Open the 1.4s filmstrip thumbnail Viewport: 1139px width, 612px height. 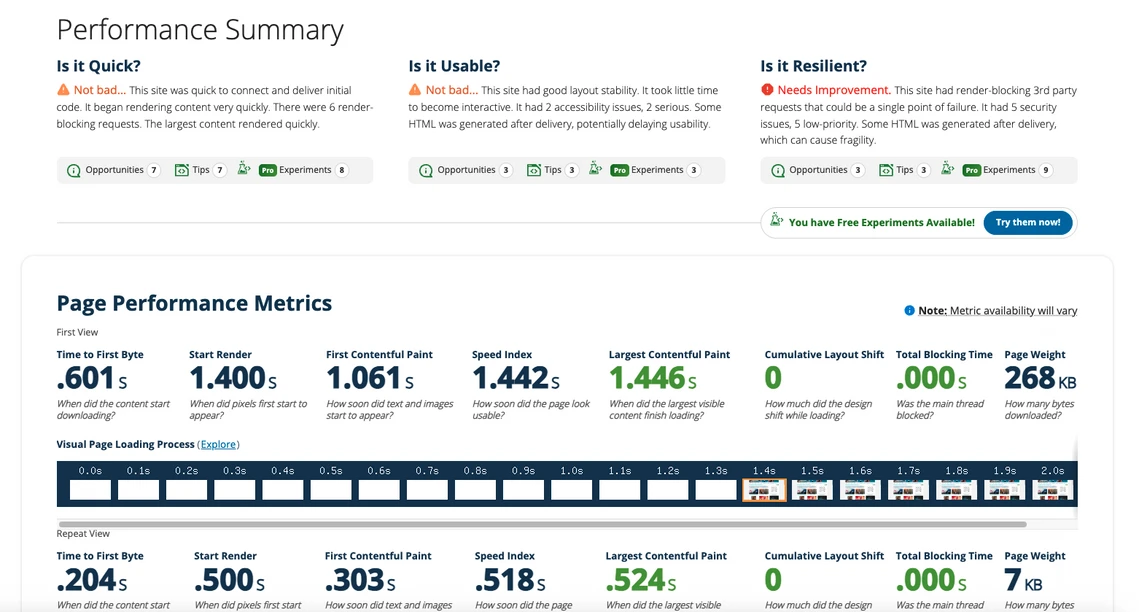click(763, 489)
